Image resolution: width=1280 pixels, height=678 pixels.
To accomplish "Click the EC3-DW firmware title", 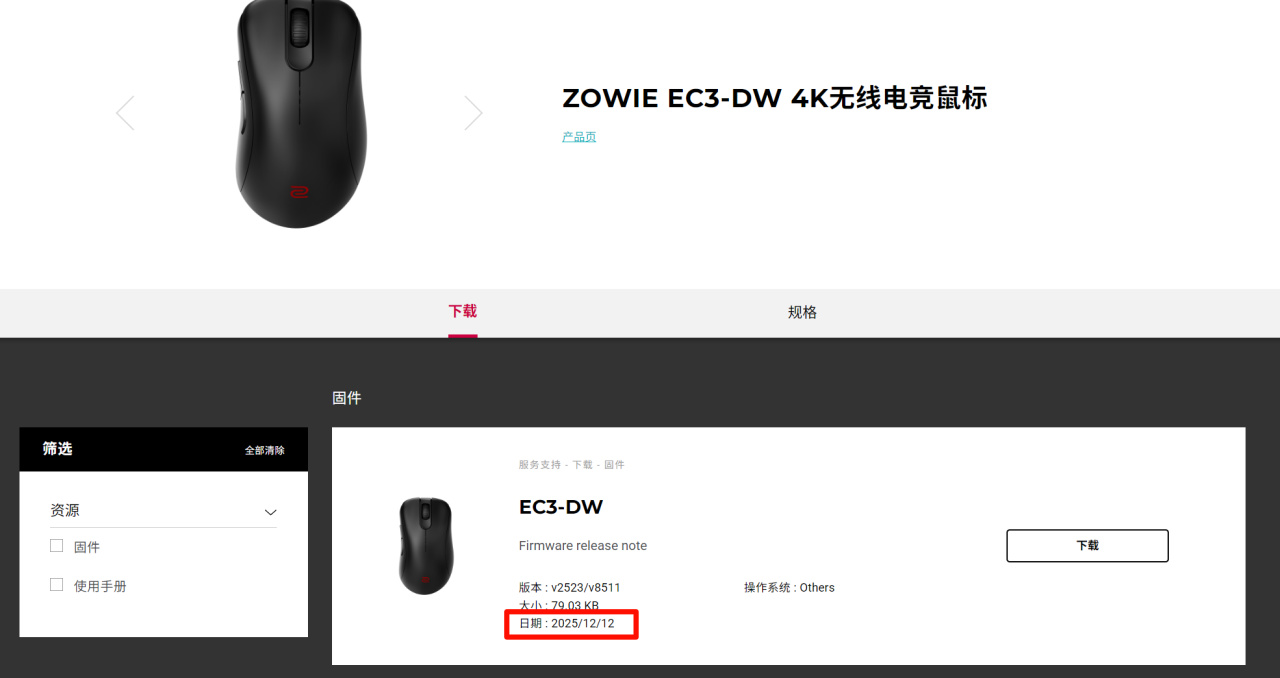I will (561, 507).
